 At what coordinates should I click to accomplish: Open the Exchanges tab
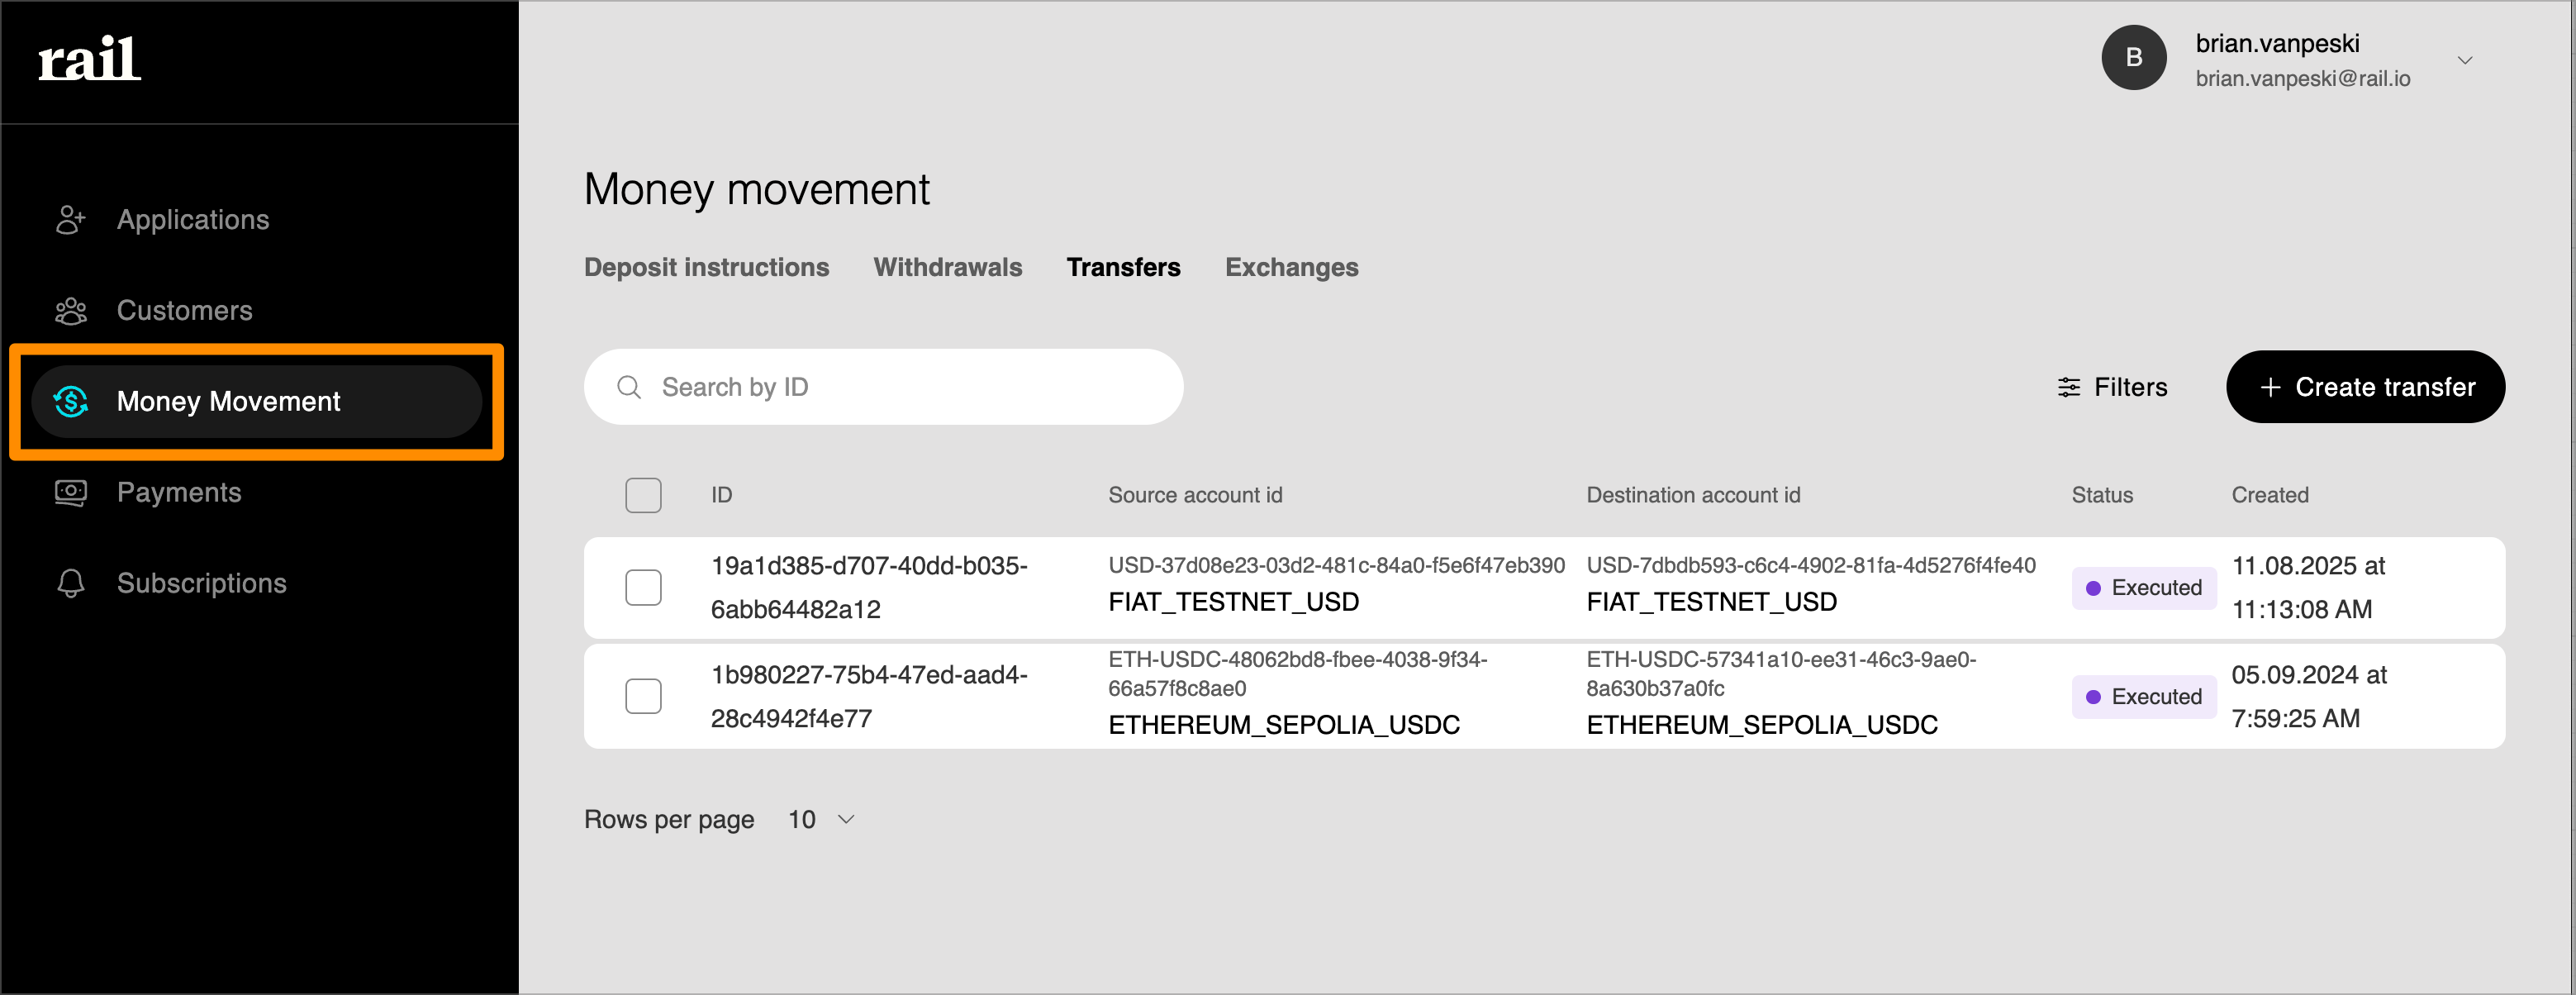pos(1291,268)
